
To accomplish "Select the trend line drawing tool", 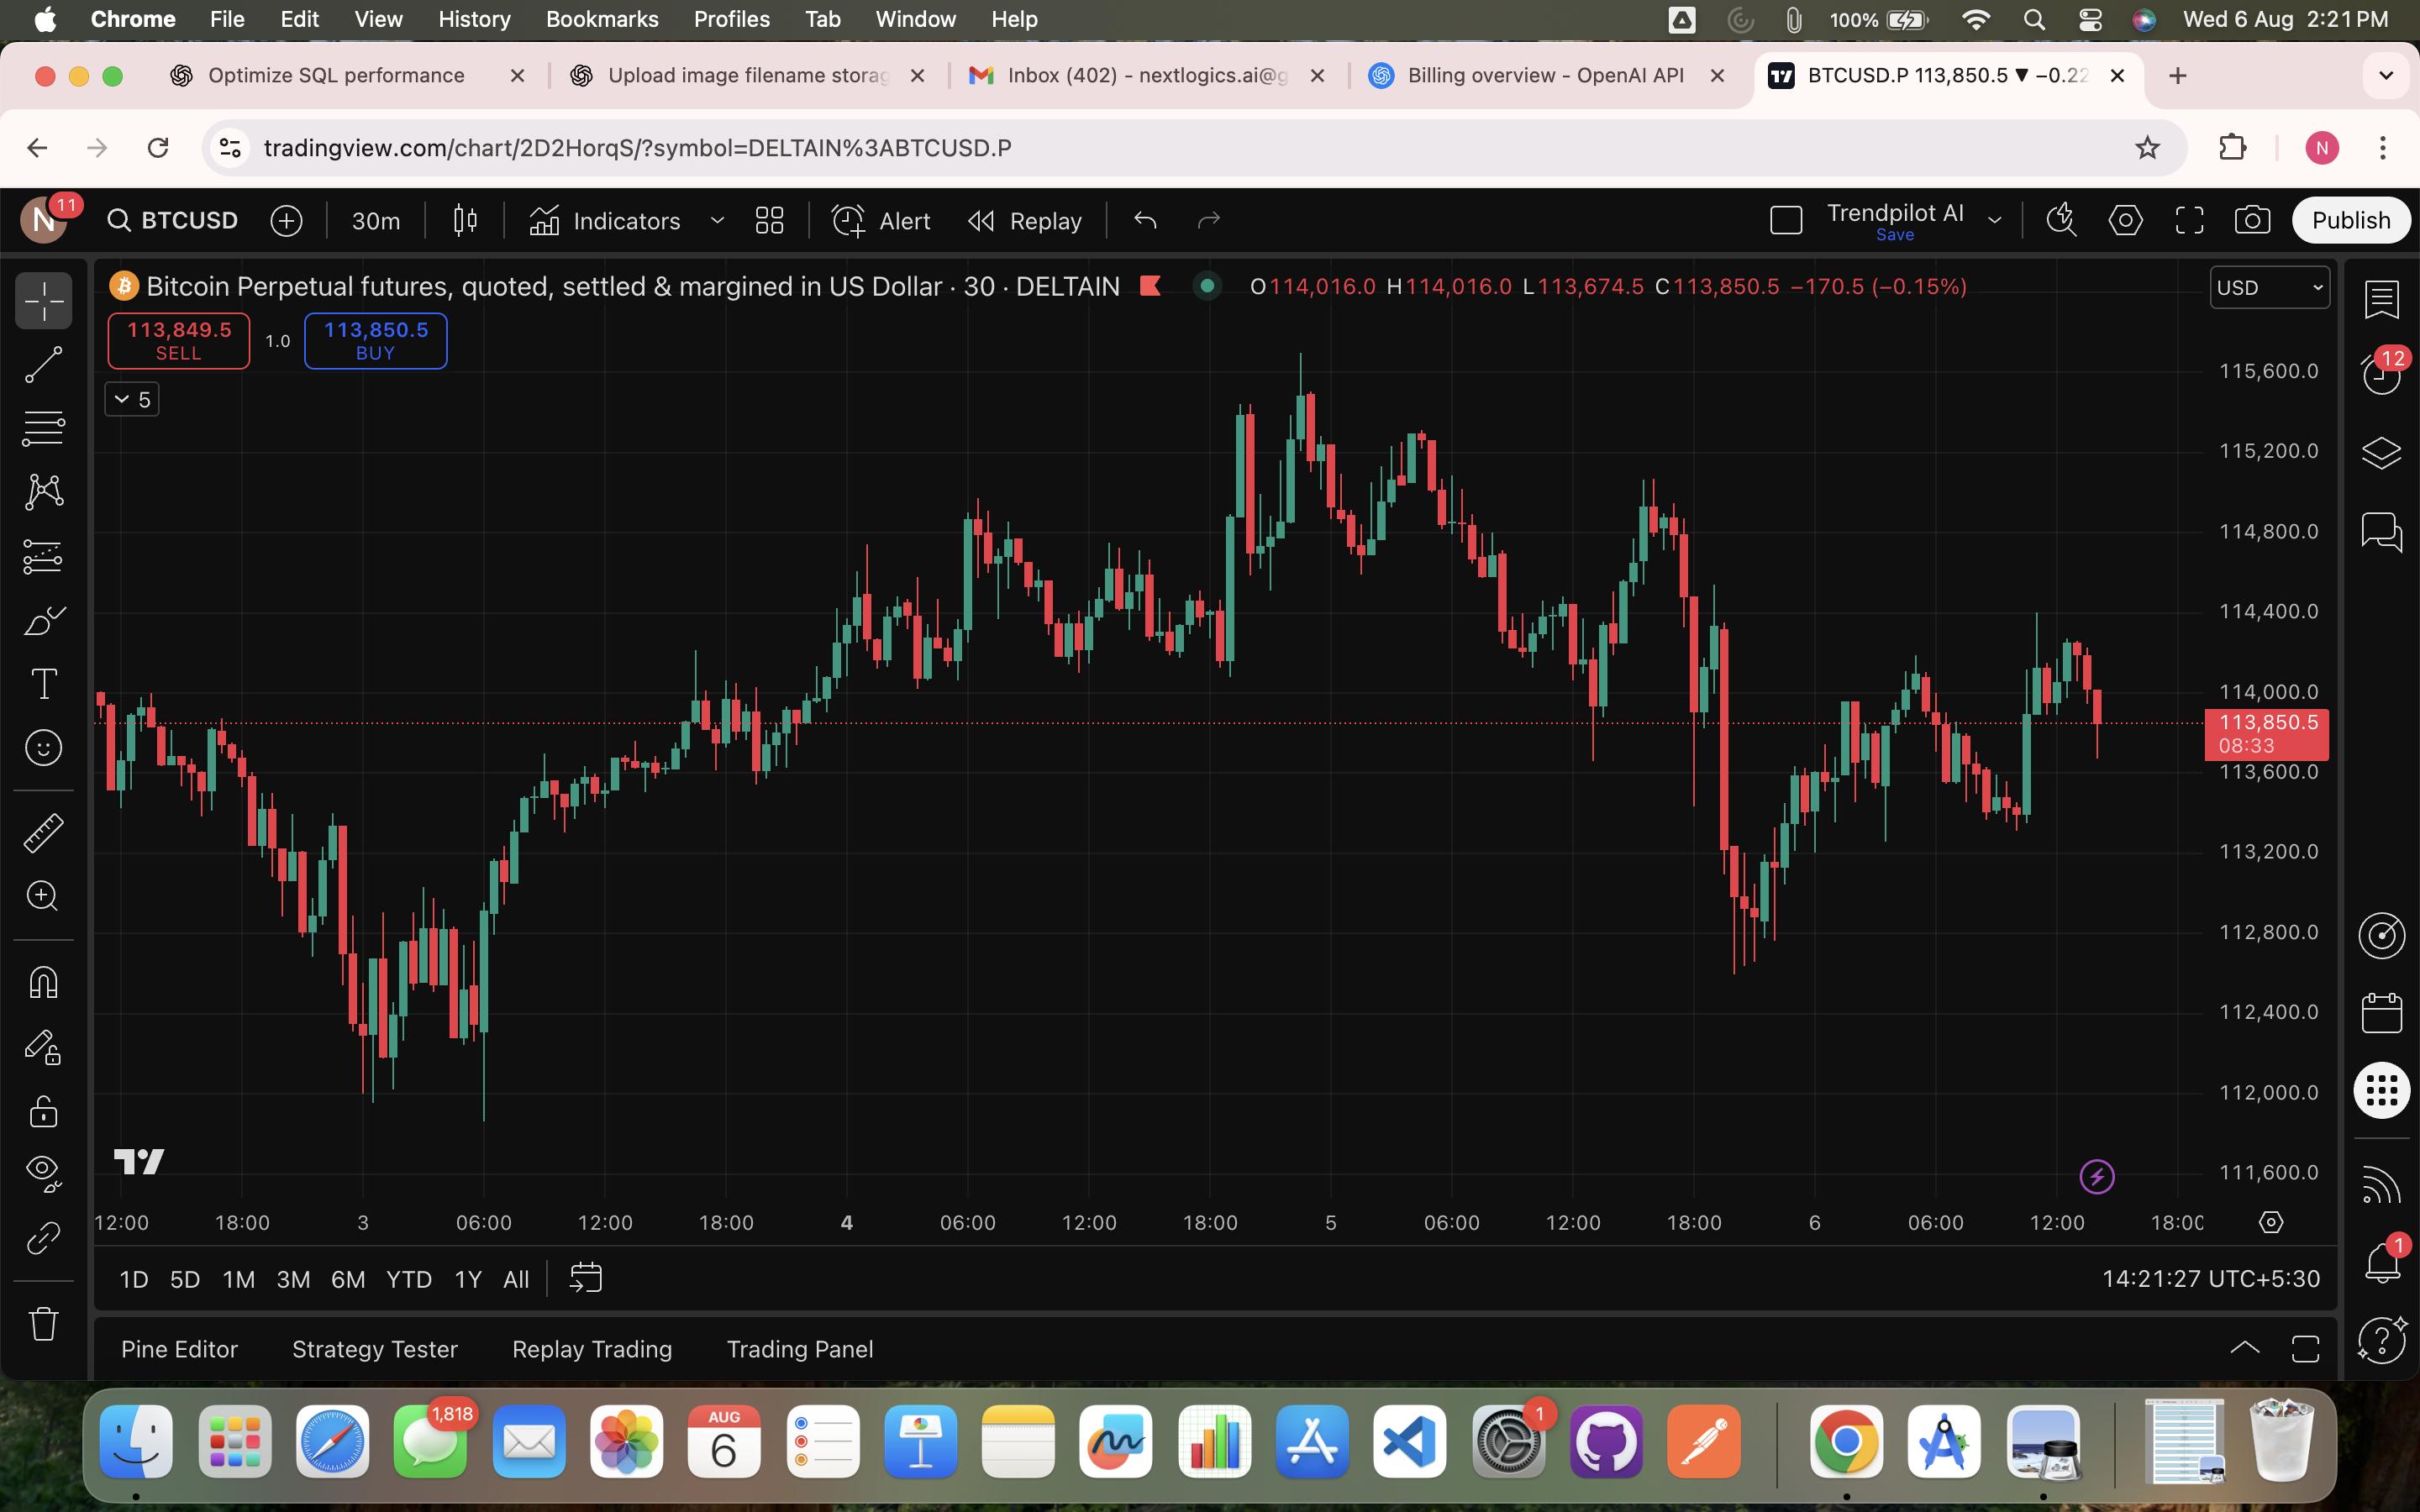I will pyautogui.click(x=43, y=365).
